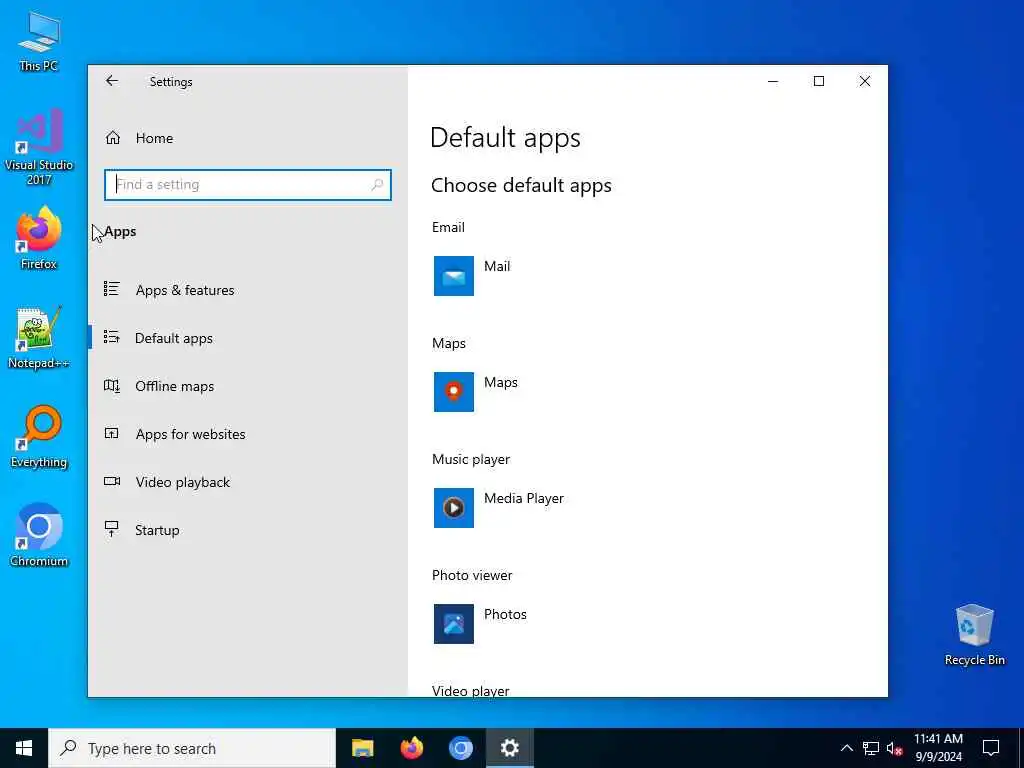Select Notepad++ desktop shortcut
This screenshot has width=1024, height=768.
[x=39, y=338]
